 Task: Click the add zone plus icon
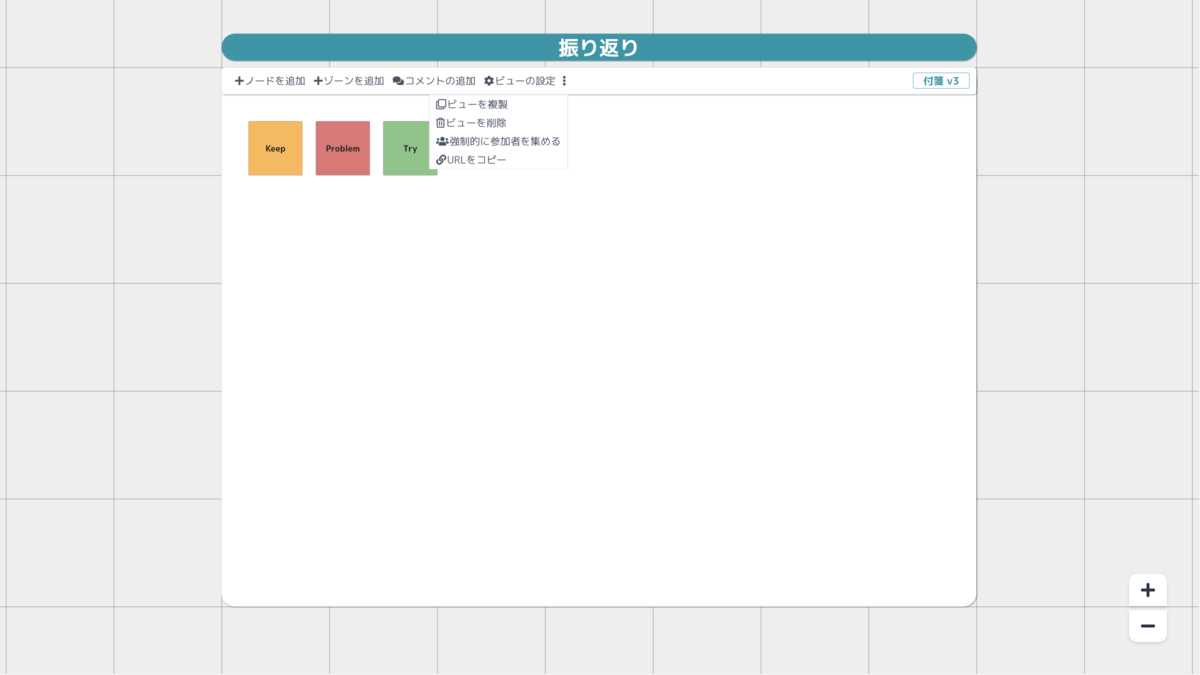pyautogui.click(x=318, y=81)
